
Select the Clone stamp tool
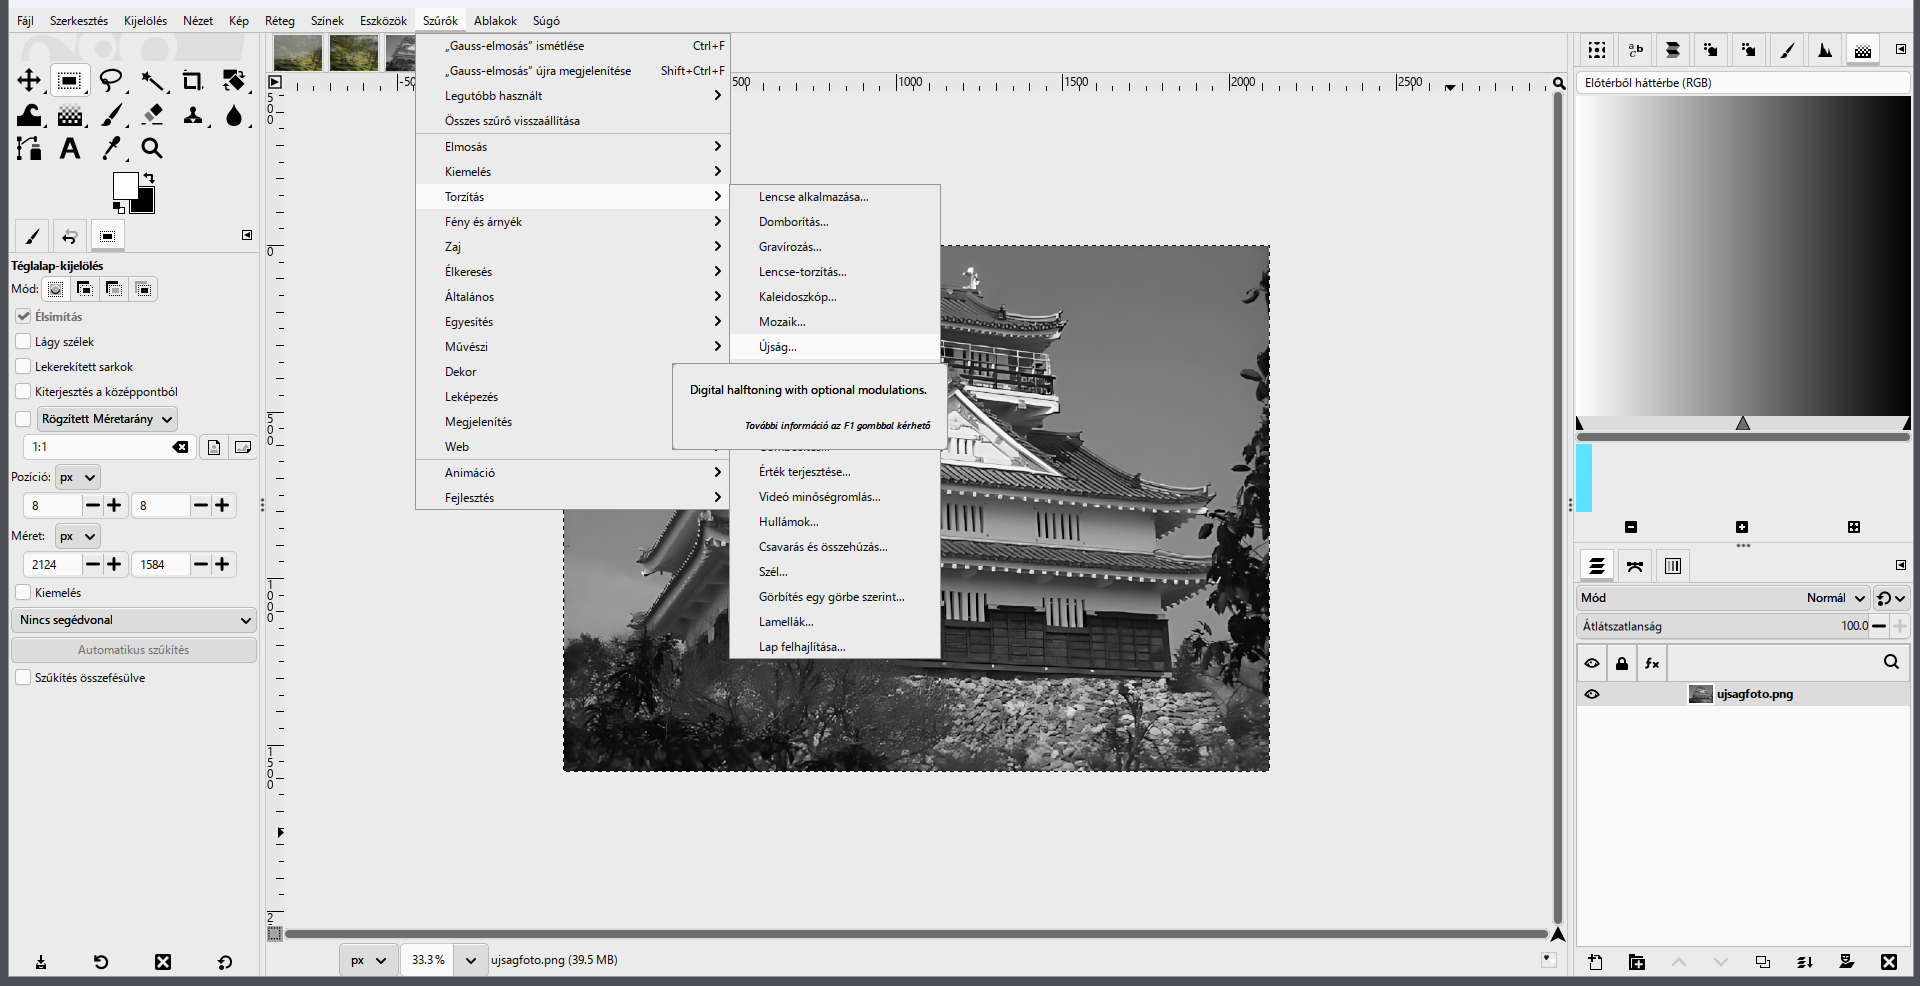point(193,115)
